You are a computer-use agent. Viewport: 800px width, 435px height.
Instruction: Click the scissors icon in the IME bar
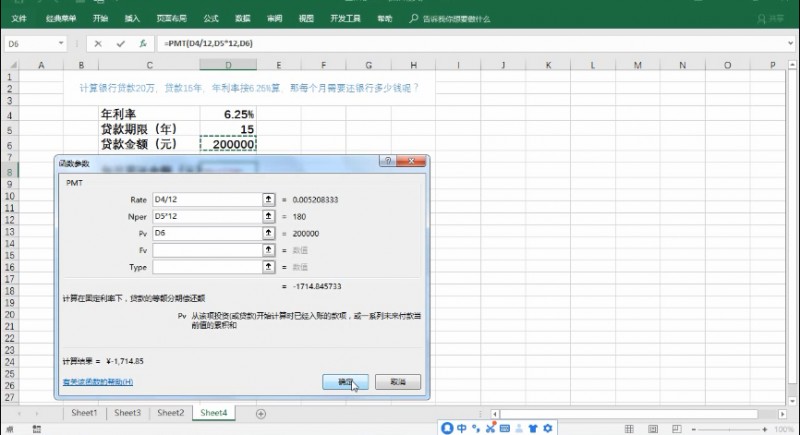click(490, 428)
